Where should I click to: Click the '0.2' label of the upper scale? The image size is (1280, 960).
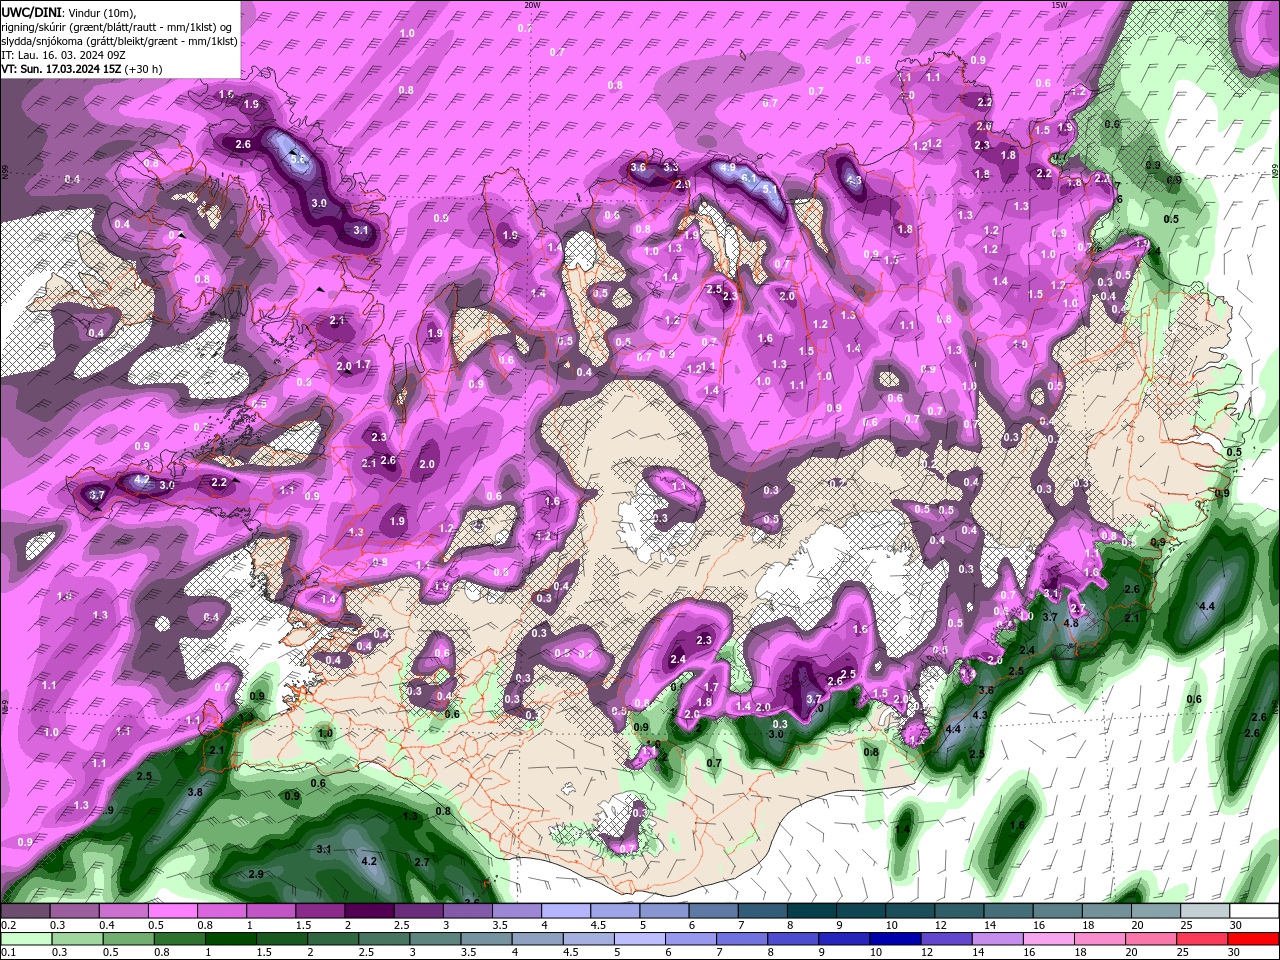8,925
